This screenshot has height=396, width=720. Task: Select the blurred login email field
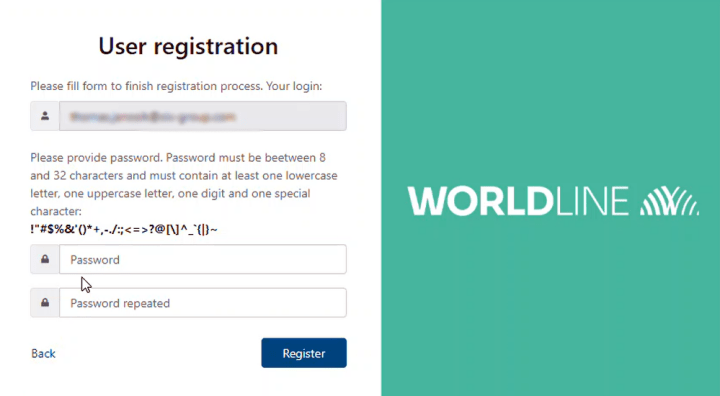coord(202,116)
